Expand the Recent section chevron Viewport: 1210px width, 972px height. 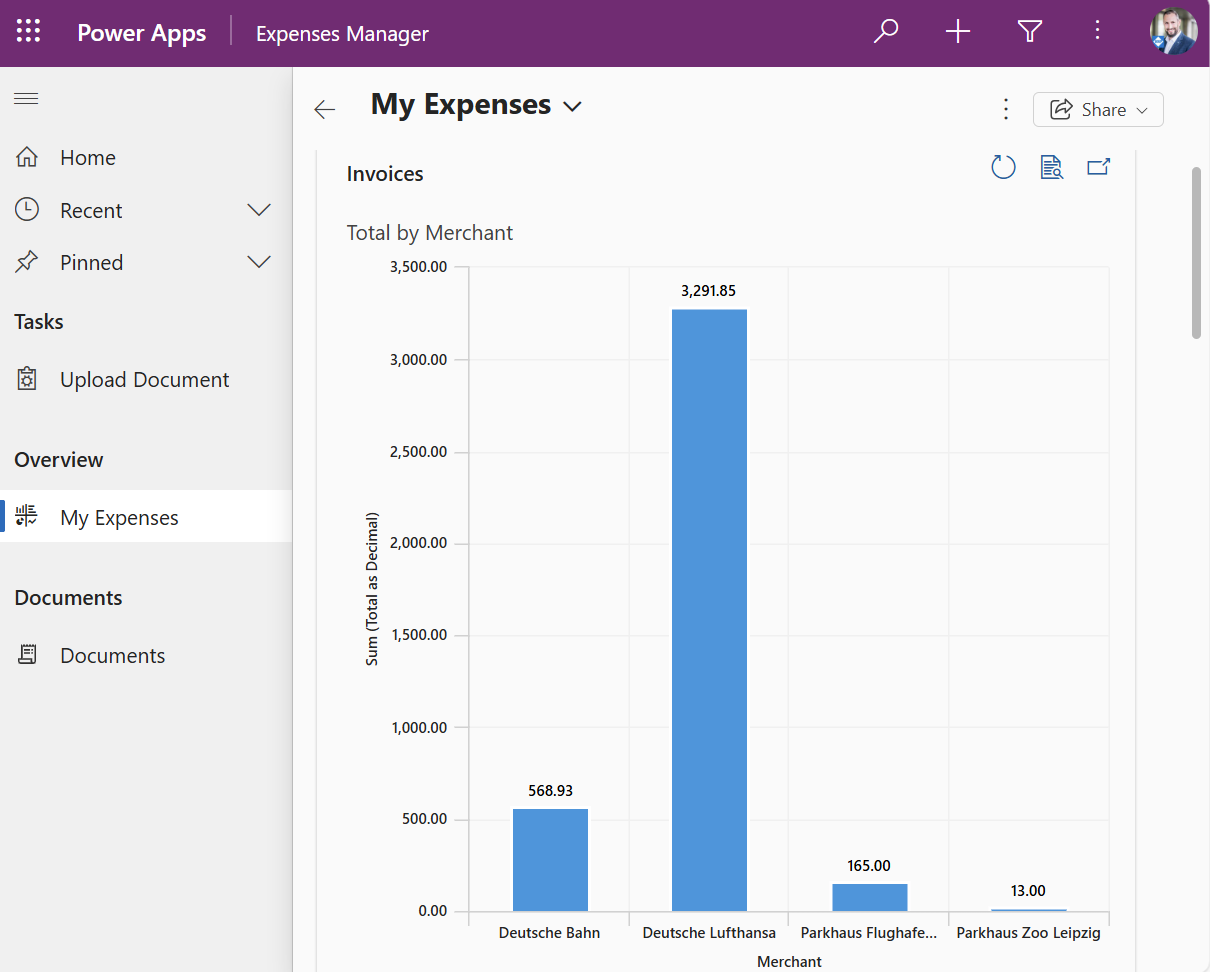(x=259, y=210)
